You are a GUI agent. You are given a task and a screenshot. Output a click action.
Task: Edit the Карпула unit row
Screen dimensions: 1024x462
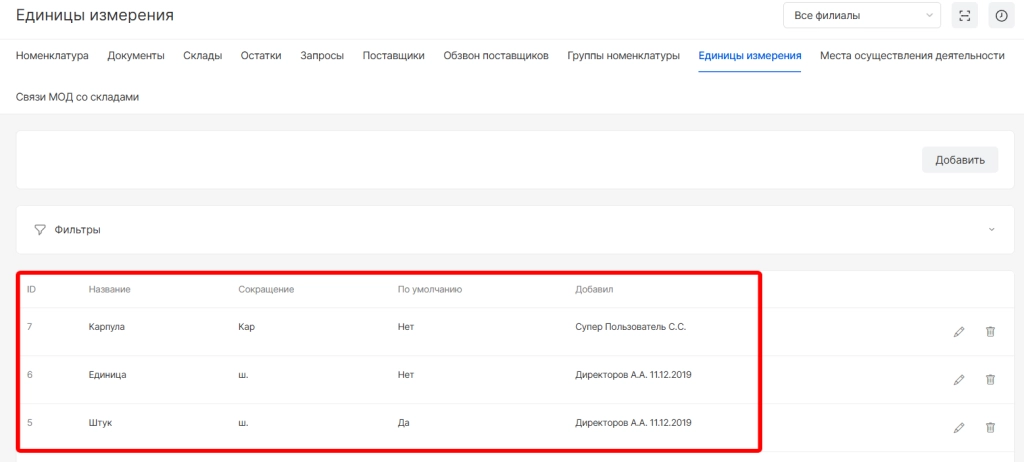click(958, 332)
